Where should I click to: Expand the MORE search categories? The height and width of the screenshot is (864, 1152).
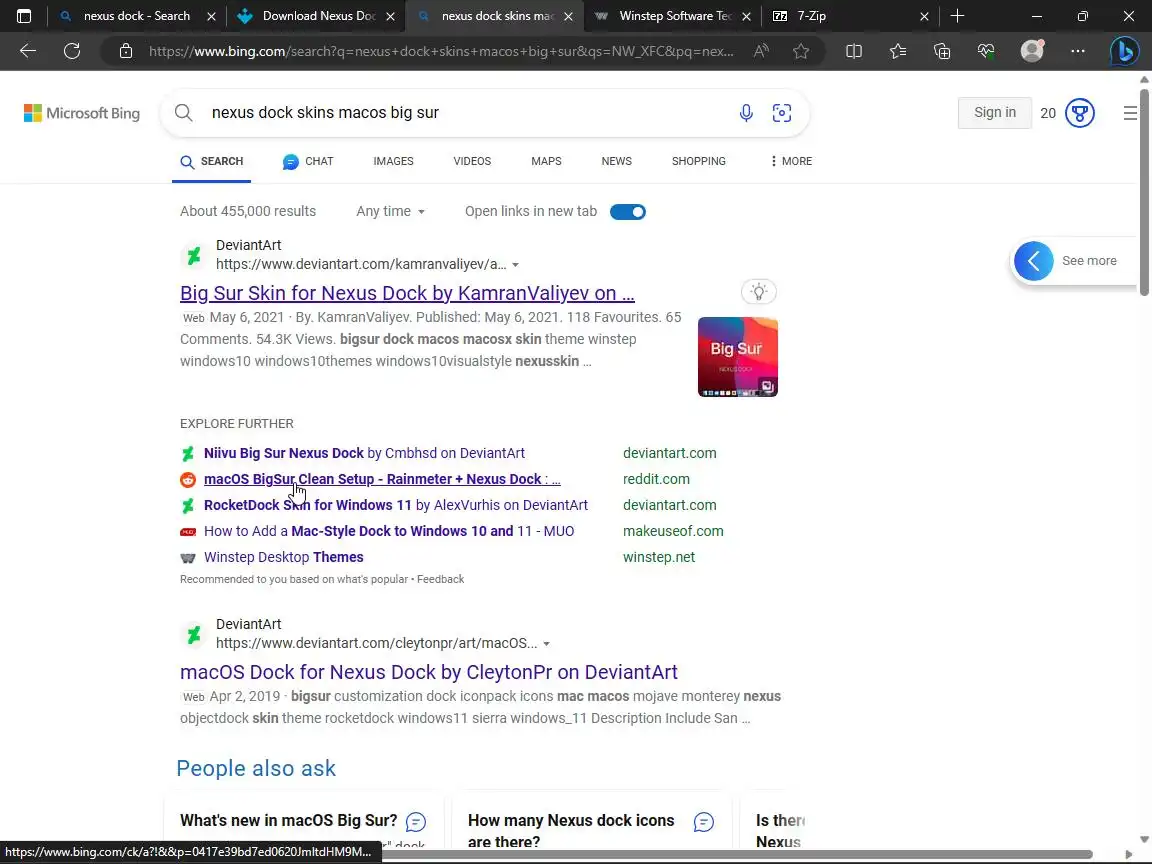[791, 161]
